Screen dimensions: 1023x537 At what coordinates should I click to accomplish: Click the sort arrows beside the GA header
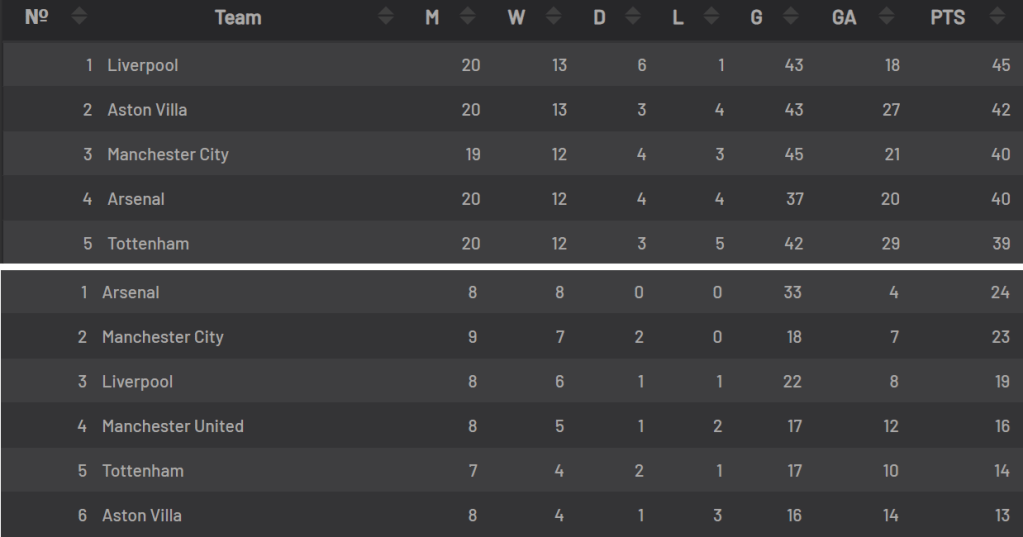click(886, 17)
